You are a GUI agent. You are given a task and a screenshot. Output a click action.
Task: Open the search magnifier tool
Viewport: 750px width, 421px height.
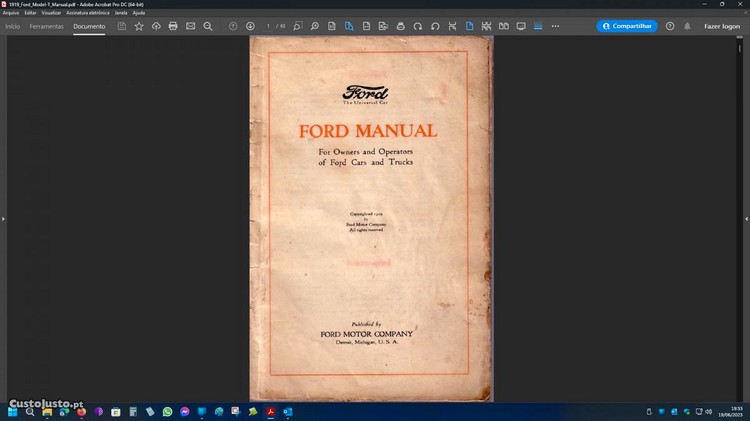tap(208, 26)
